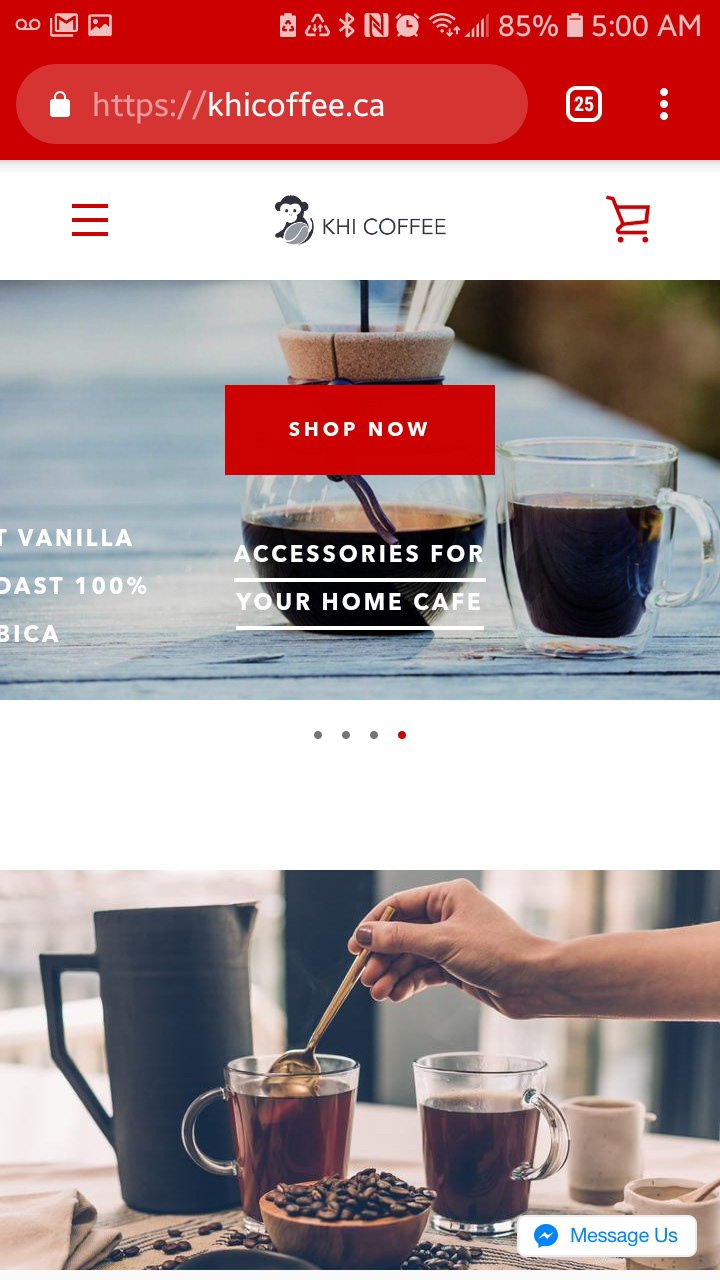Select the second carousel slide dot
The height and width of the screenshot is (1280, 720).
coord(346,735)
